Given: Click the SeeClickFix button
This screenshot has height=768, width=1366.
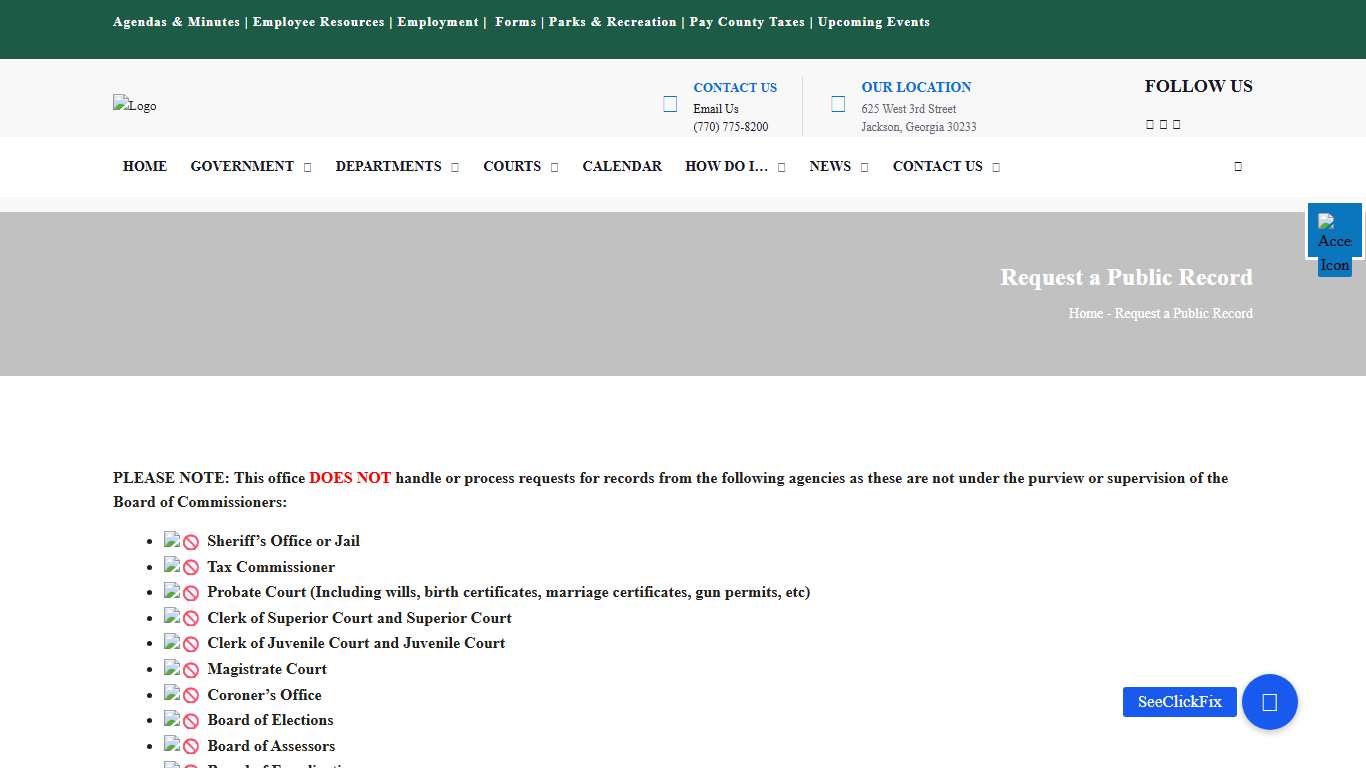Looking at the screenshot, I should coord(1179,702).
